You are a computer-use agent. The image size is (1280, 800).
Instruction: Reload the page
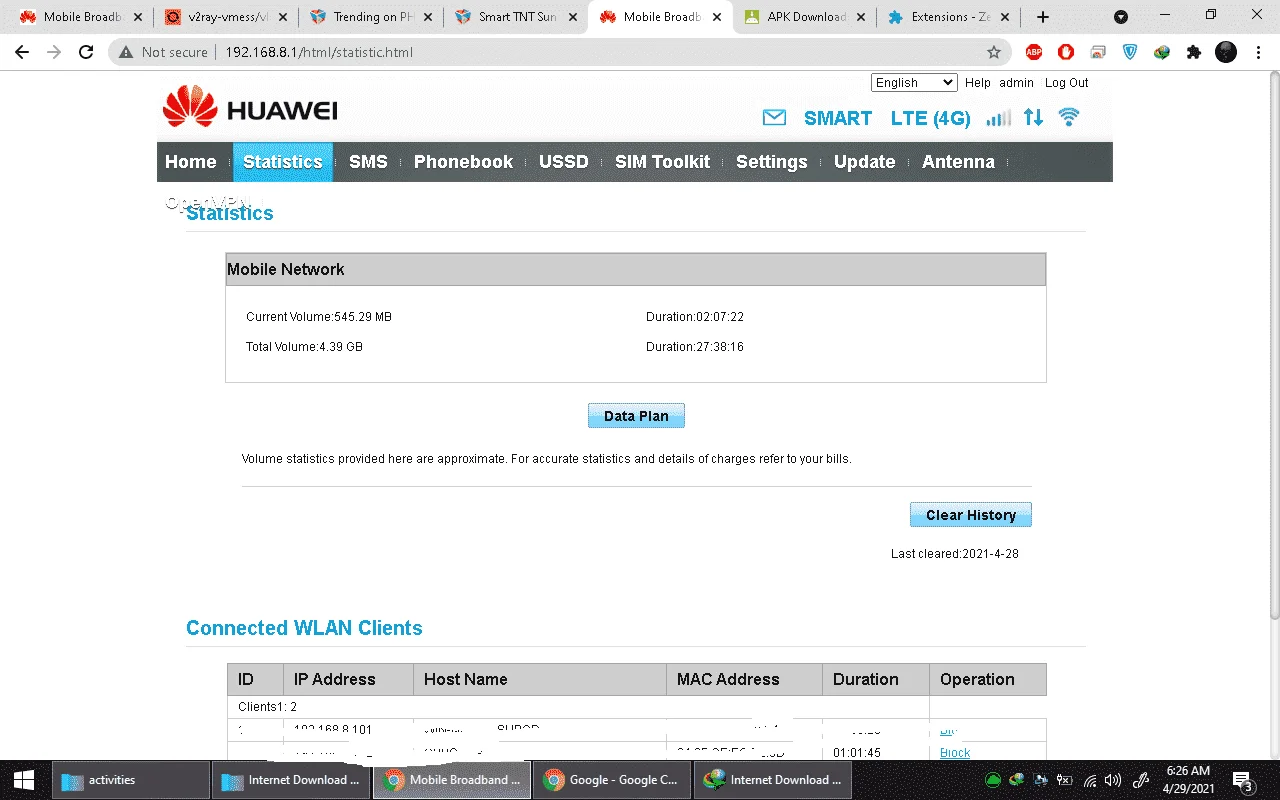86,52
